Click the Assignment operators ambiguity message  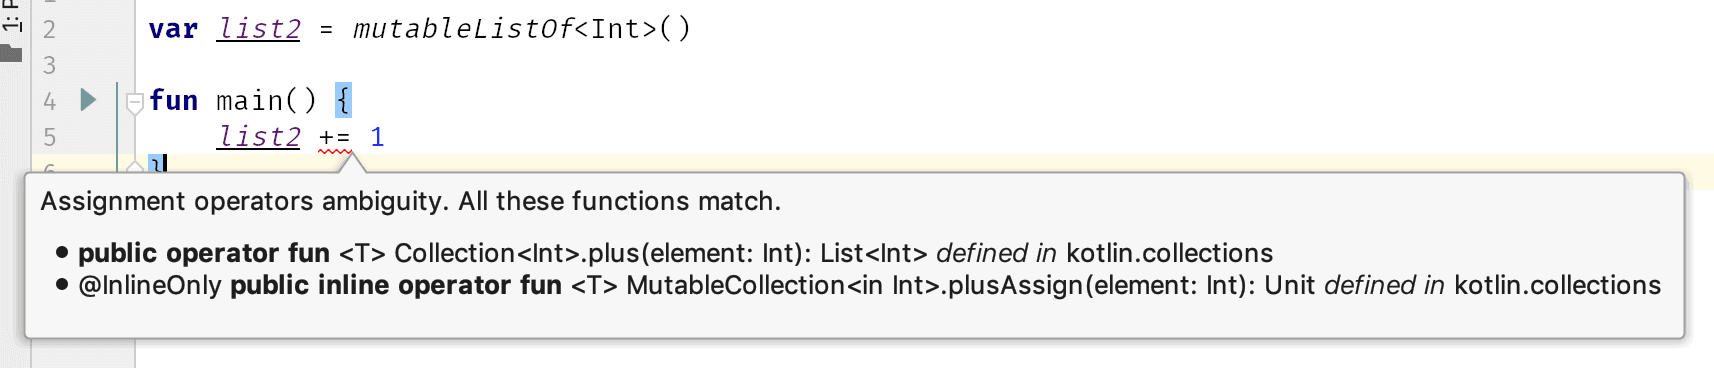tap(410, 201)
